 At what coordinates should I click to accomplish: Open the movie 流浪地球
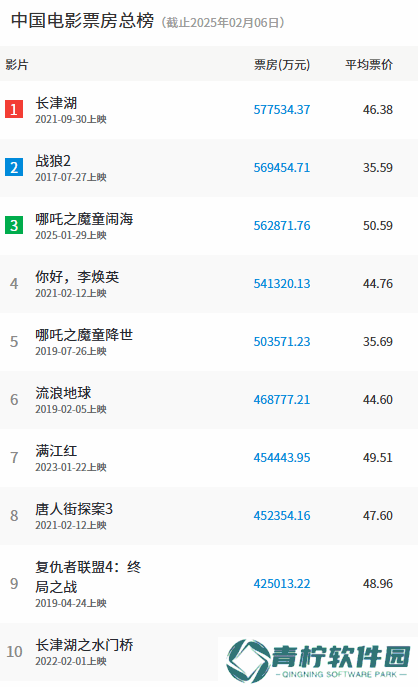63,393
